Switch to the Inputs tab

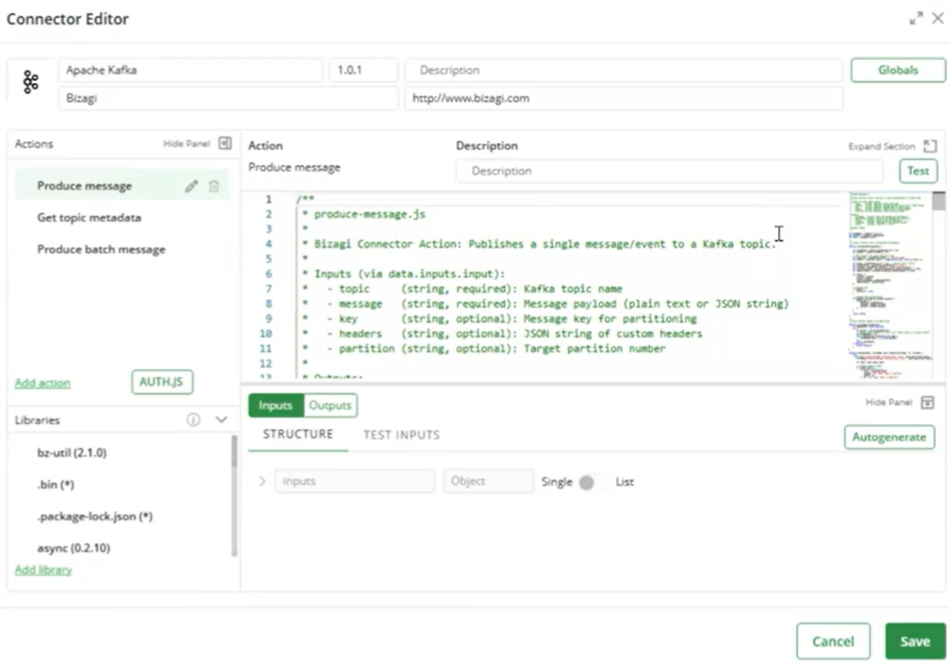click(276, 405)
